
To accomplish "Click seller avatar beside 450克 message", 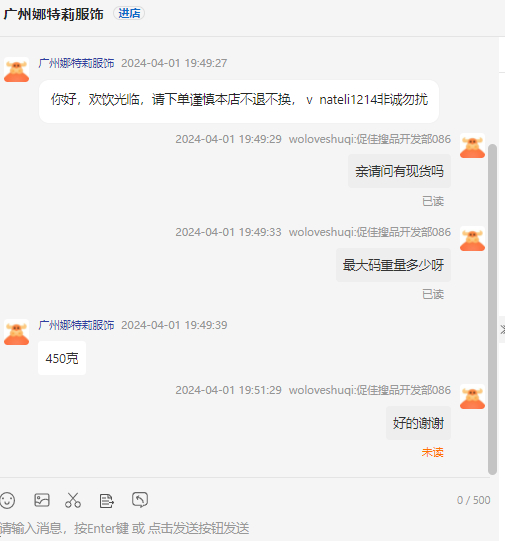I will pos(16,332).
